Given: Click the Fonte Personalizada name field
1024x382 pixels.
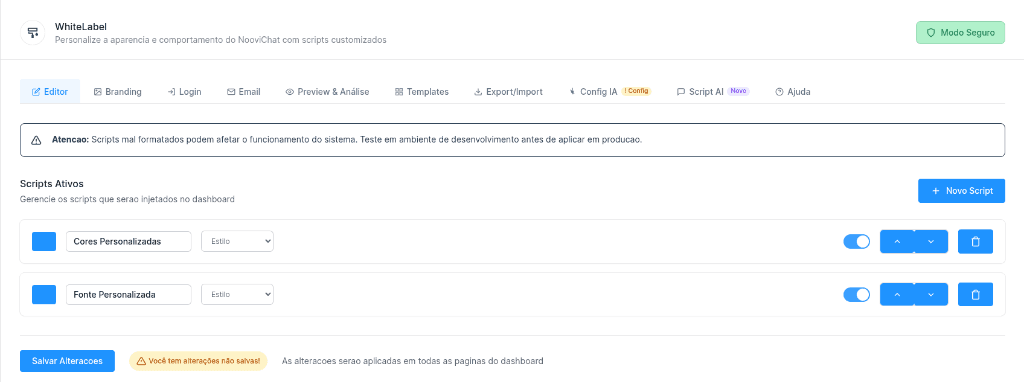Looking at the screenshot, I should tap(129, 294).
